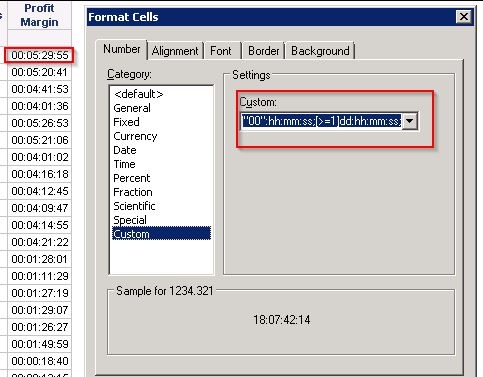Select cell 00:01:29:07
The width and height of the screenshot is (483, 377).
point(39,310)
